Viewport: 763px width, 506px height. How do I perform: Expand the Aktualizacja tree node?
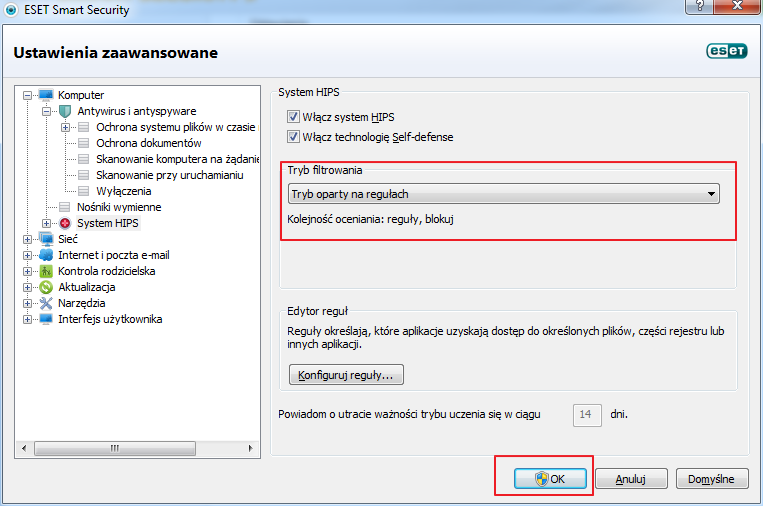point(27,288)
